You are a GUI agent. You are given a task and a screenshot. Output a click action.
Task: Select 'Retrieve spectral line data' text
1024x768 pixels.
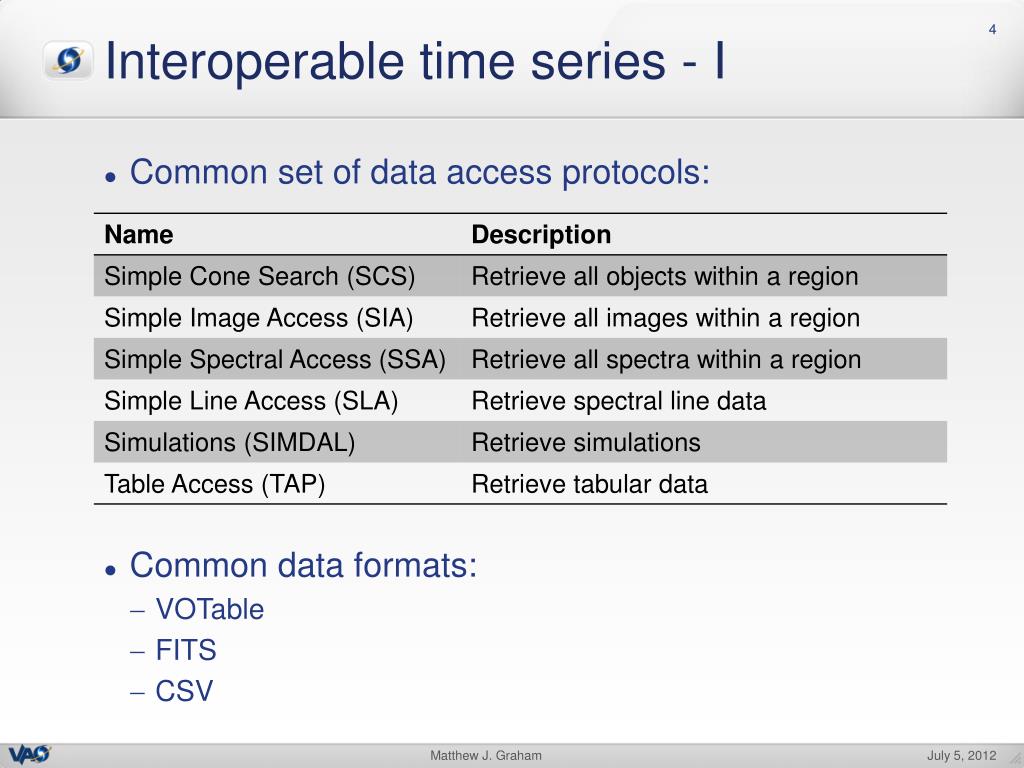pyautogui.click(x=618, y=401)
